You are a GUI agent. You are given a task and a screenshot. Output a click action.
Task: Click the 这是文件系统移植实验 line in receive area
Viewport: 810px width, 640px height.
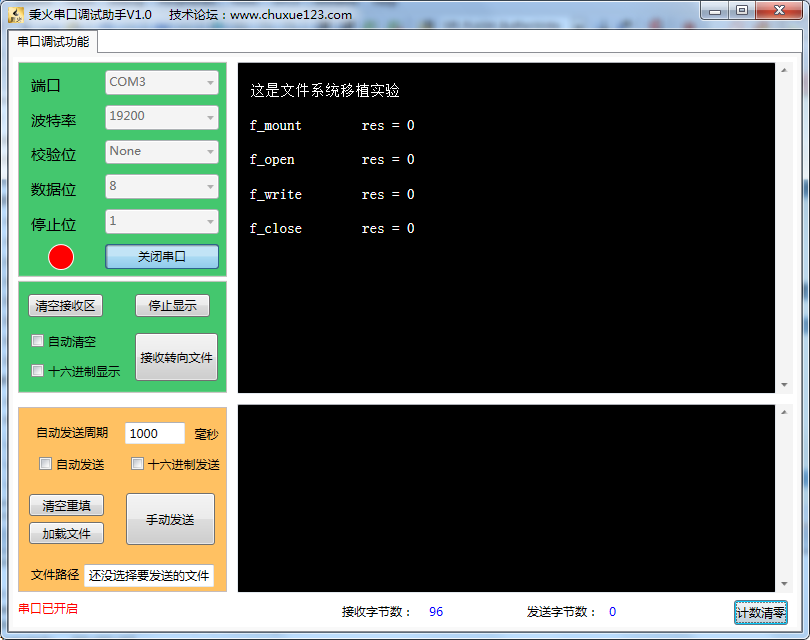coord(325,90)
